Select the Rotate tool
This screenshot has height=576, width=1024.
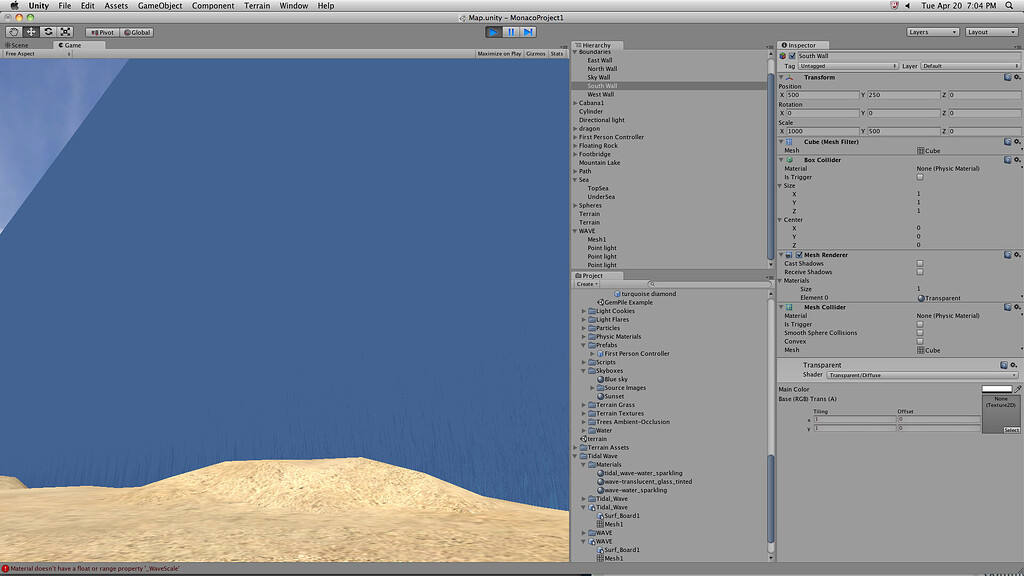[x=47, y=31]
